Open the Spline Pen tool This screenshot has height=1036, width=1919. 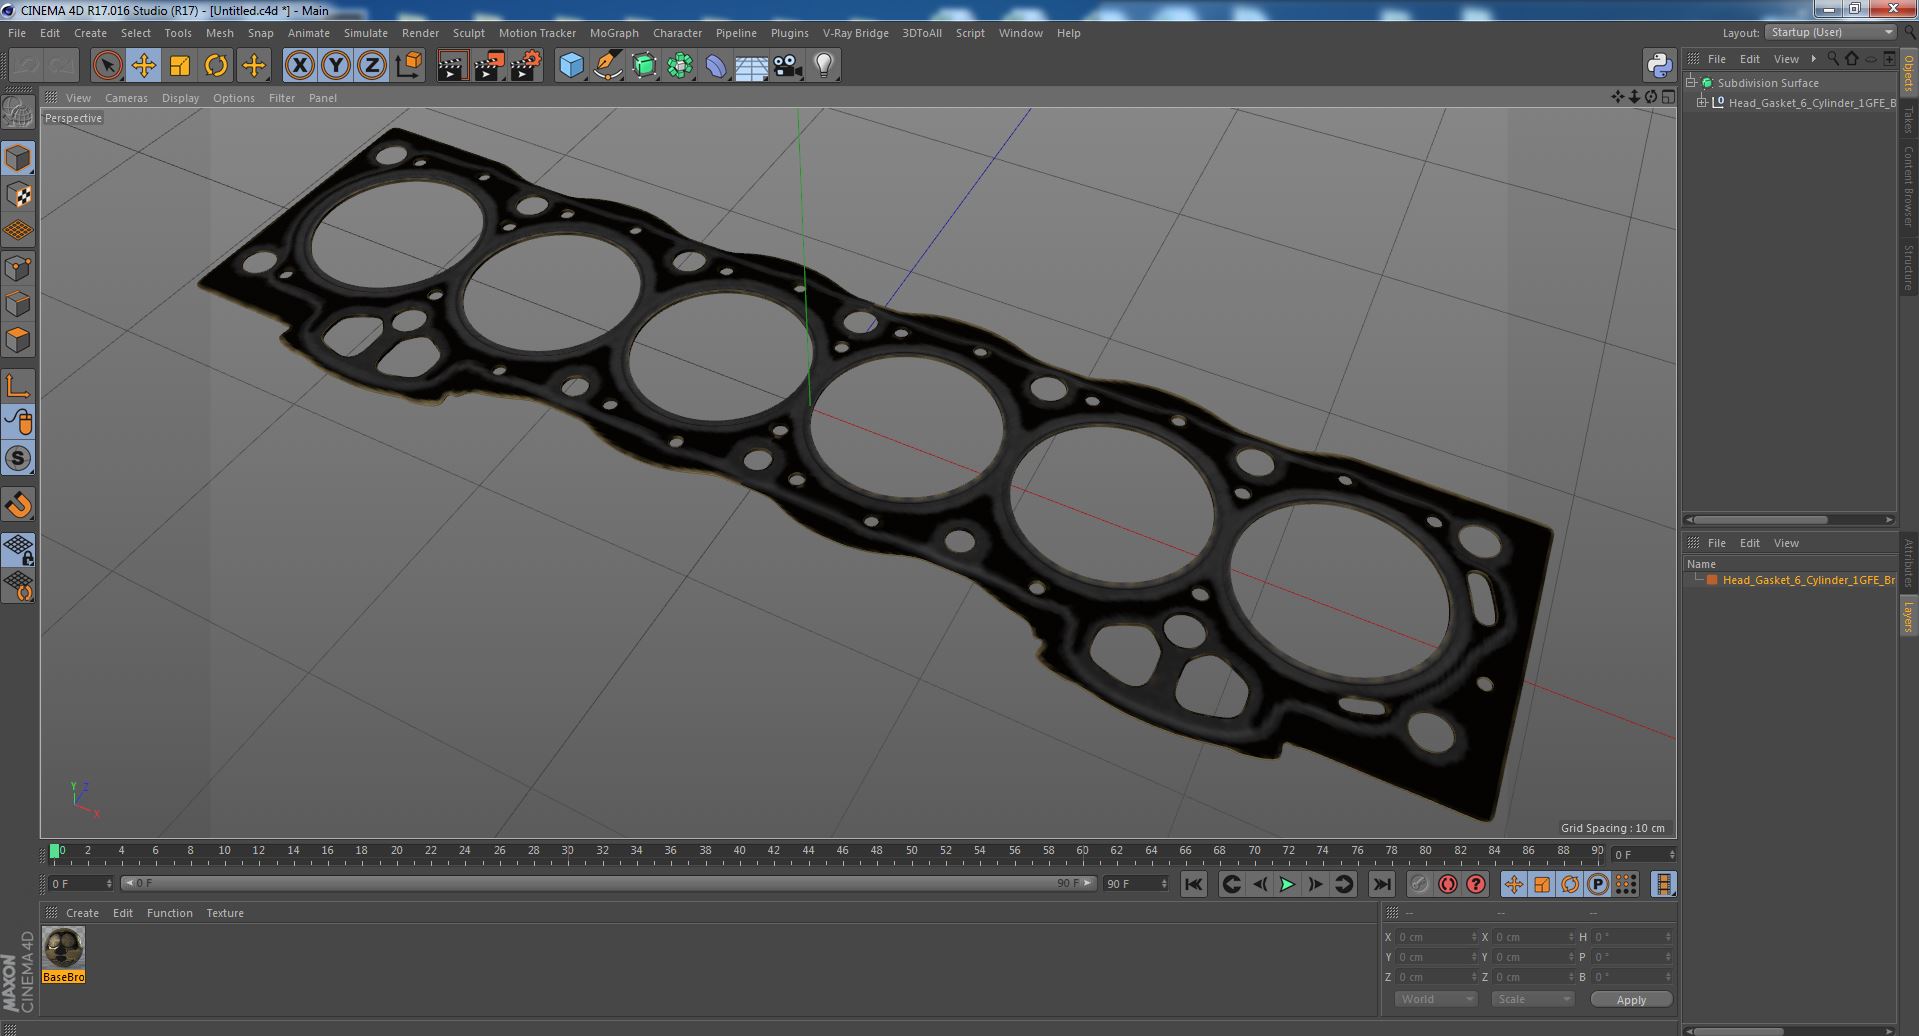[607, 66]
